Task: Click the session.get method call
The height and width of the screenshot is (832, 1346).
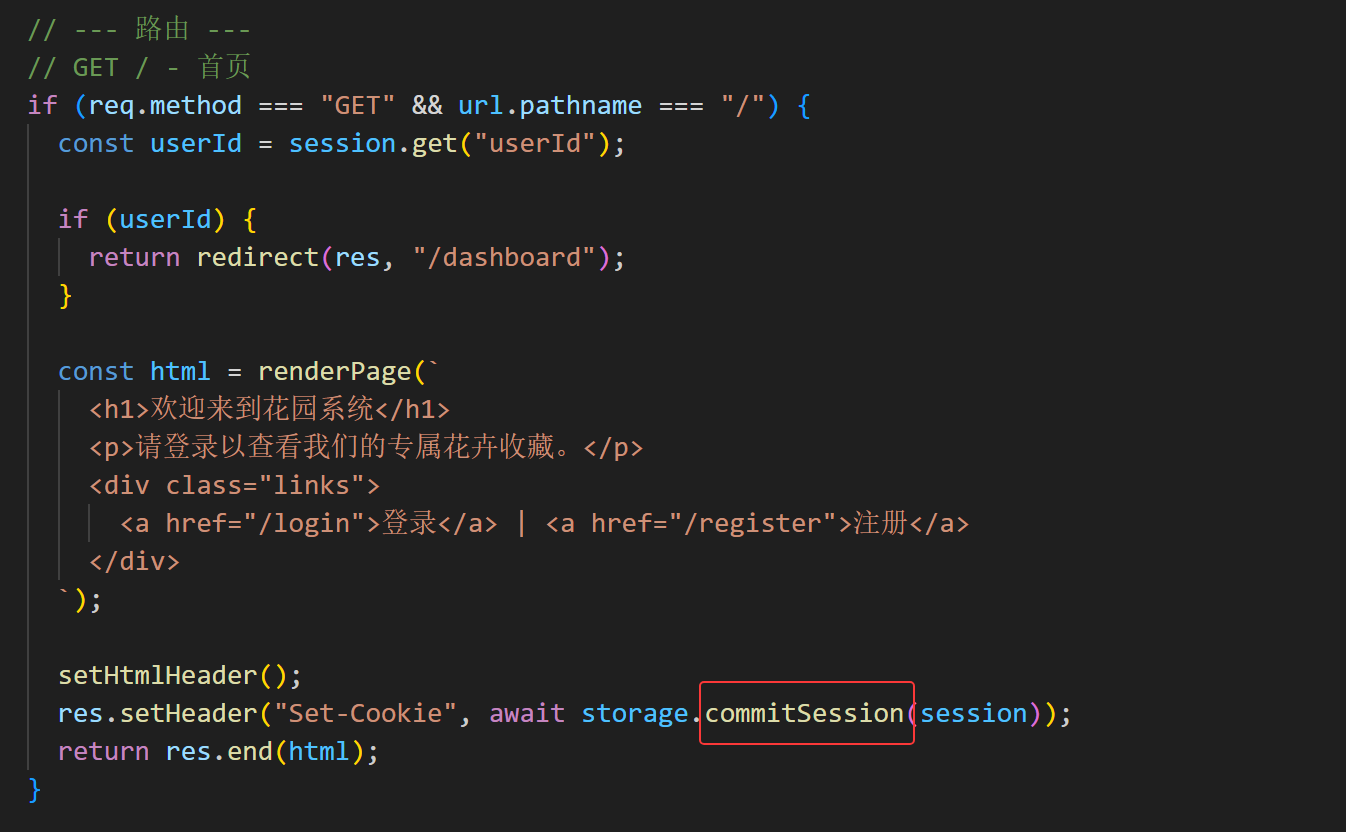Action: coord(372,143)
